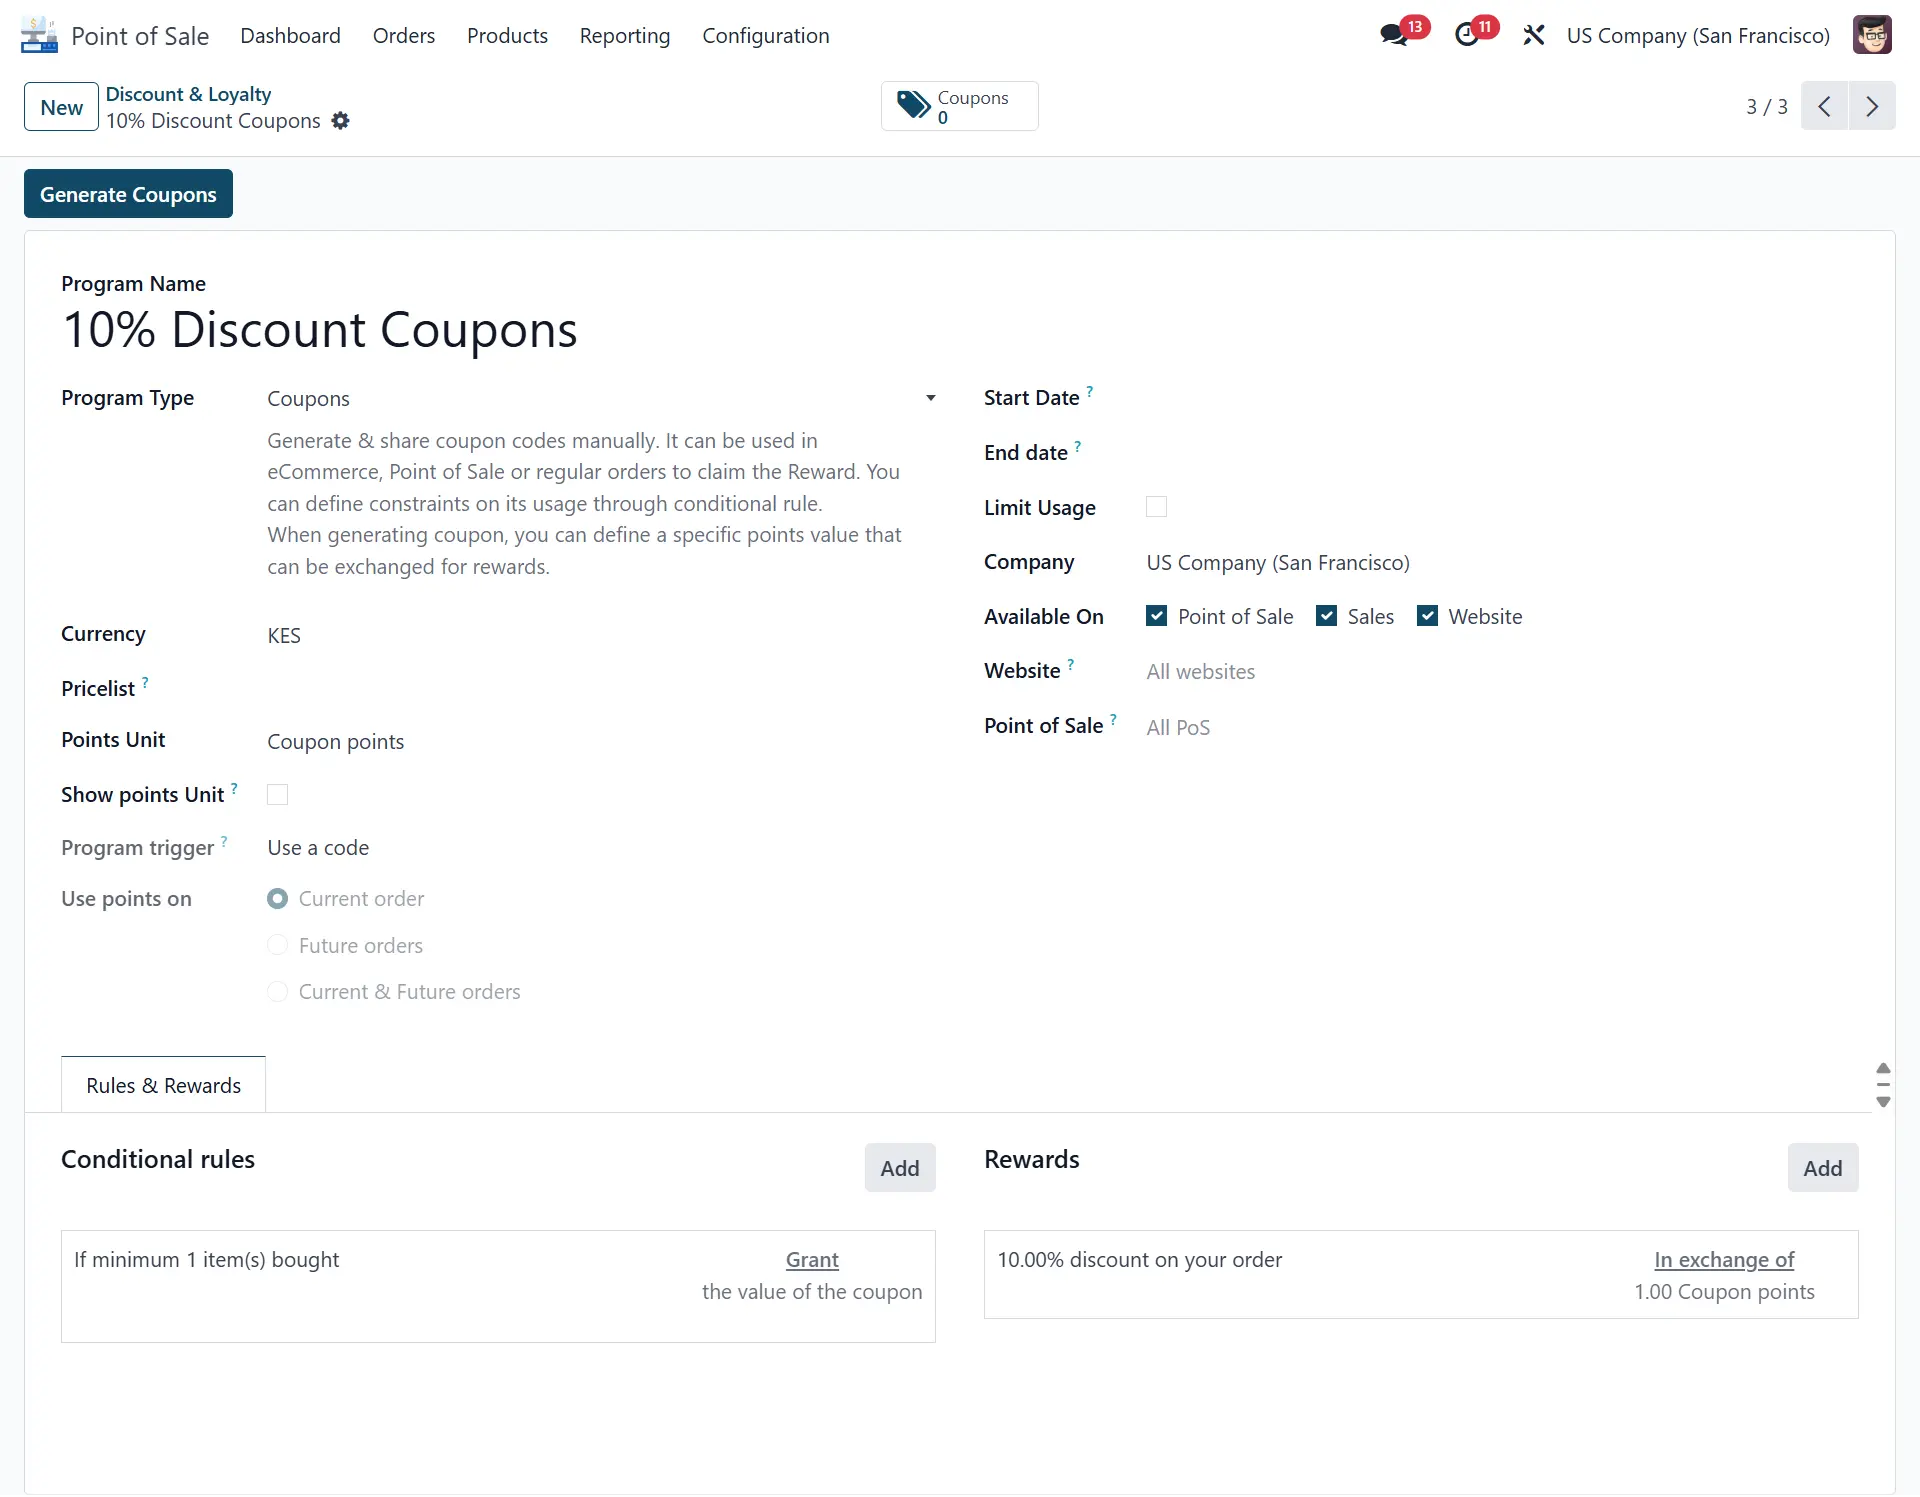This screenshot has height=1497, width=1920.
Task: Click the debug tools wrench icon
Action: [x=1533, y=35]
